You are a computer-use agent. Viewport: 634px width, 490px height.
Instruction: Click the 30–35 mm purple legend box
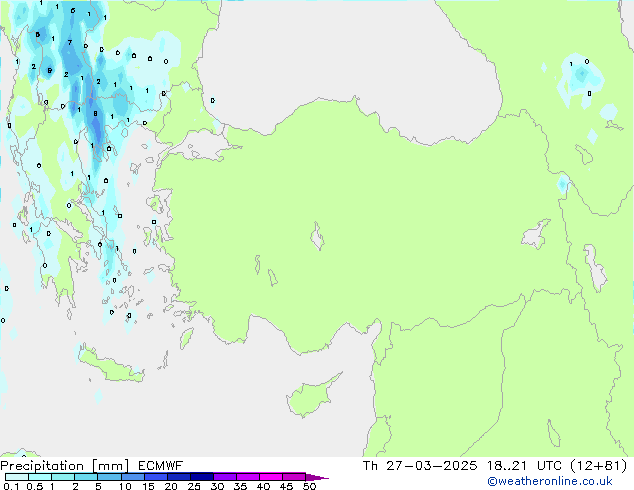225,477
